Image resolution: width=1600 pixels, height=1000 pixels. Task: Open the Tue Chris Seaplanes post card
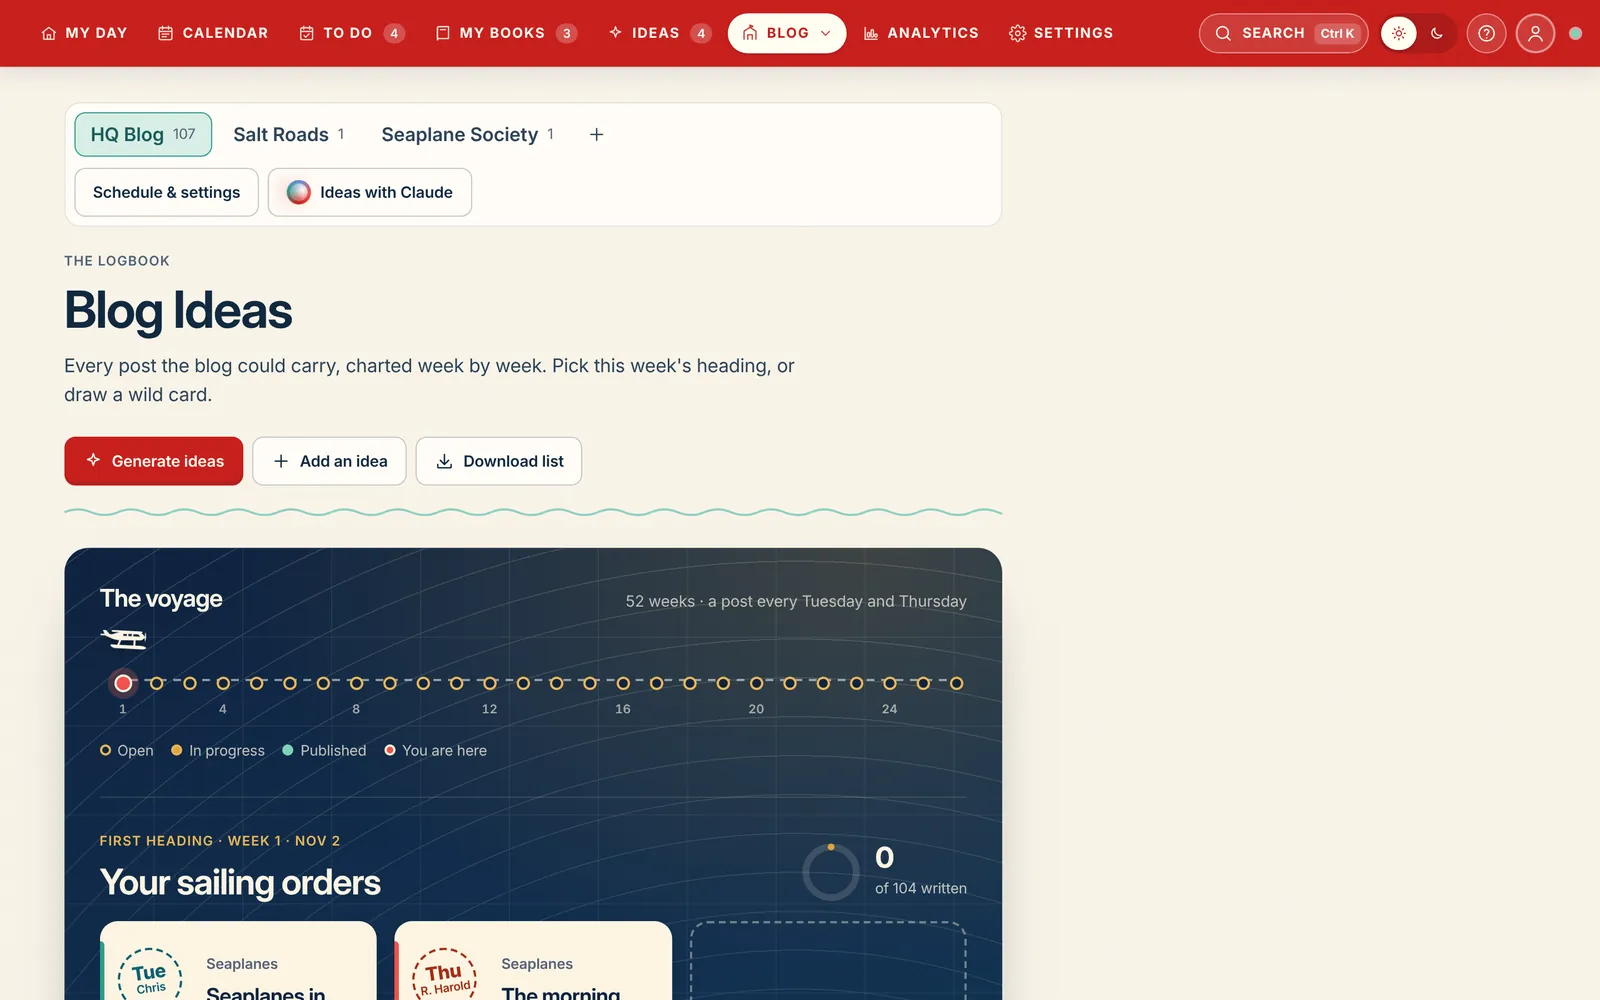(238, 961)
